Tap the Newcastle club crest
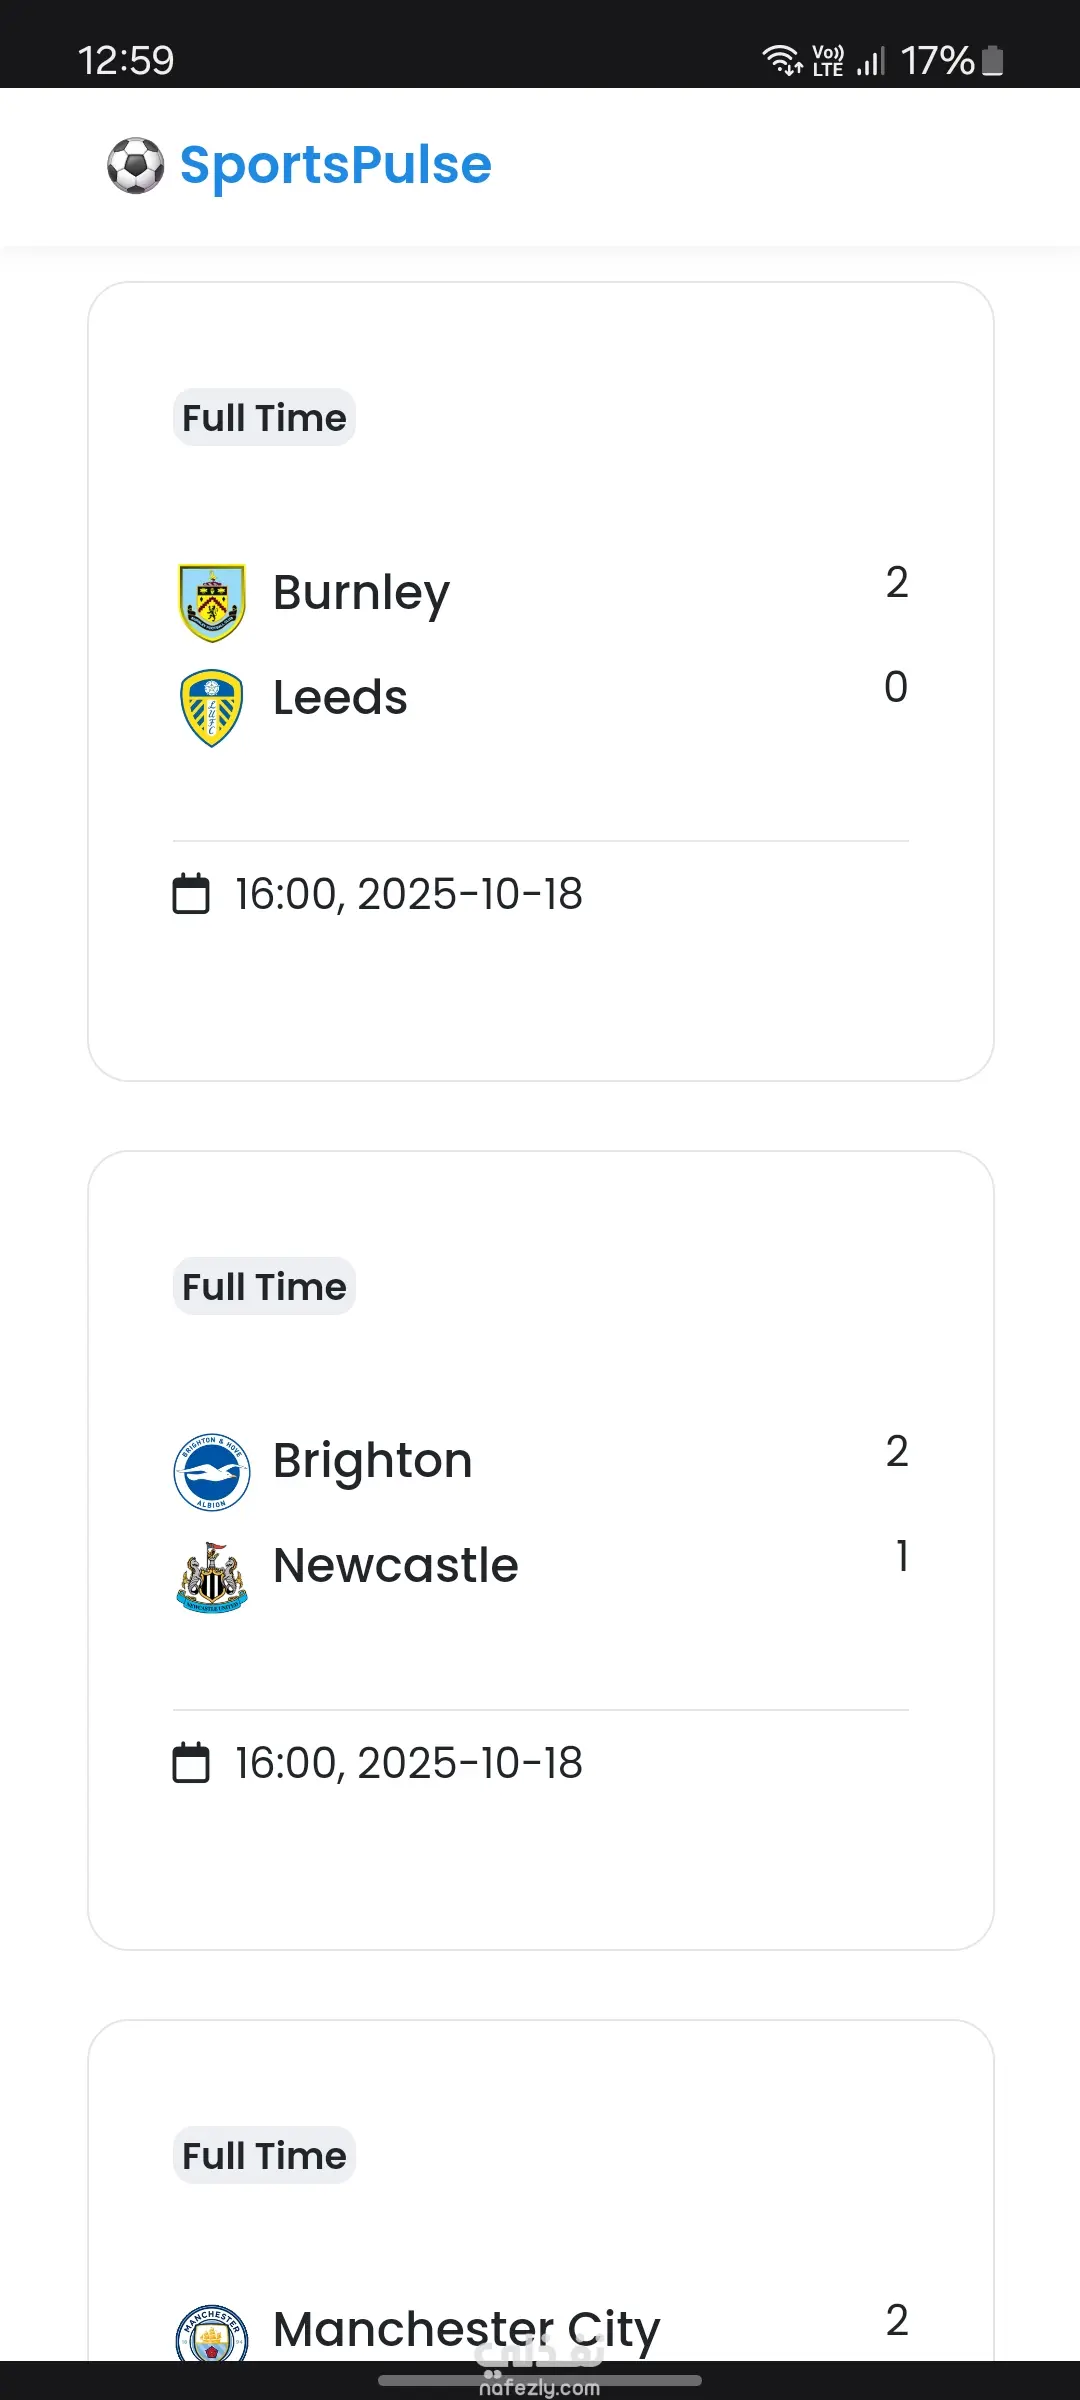 [x=211, y=1576]
